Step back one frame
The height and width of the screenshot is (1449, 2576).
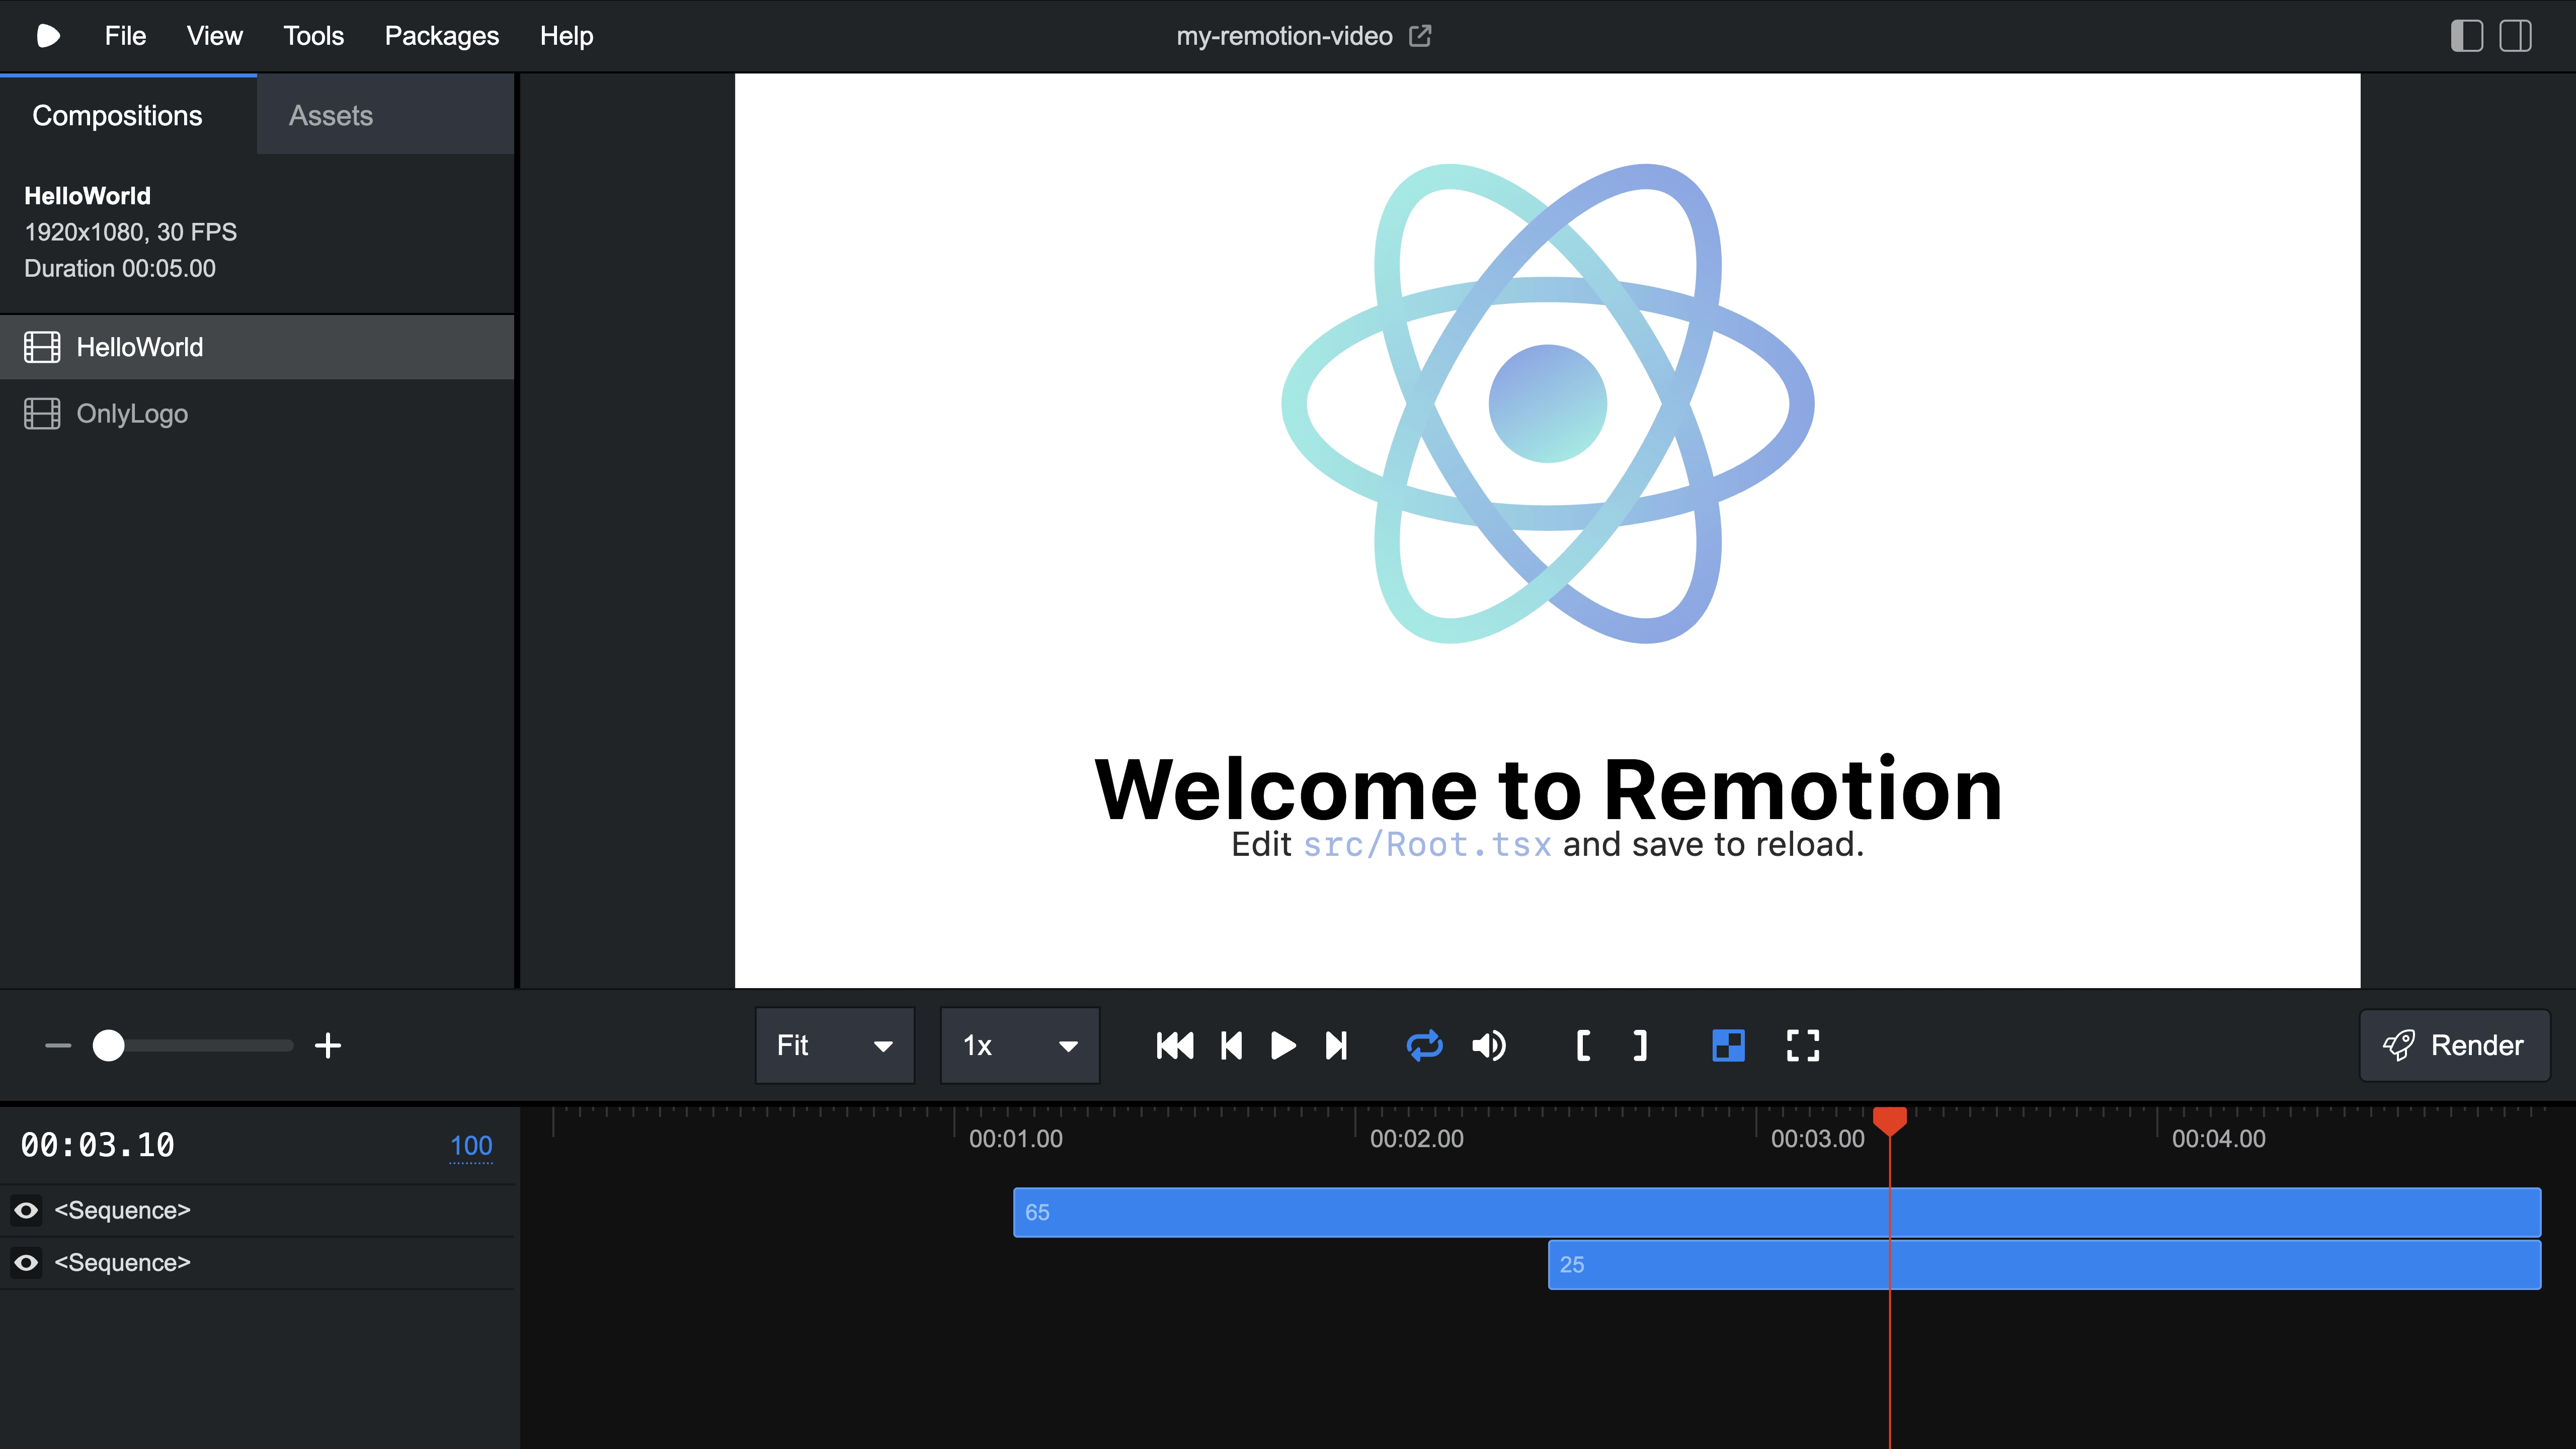click(1232, 1046)
